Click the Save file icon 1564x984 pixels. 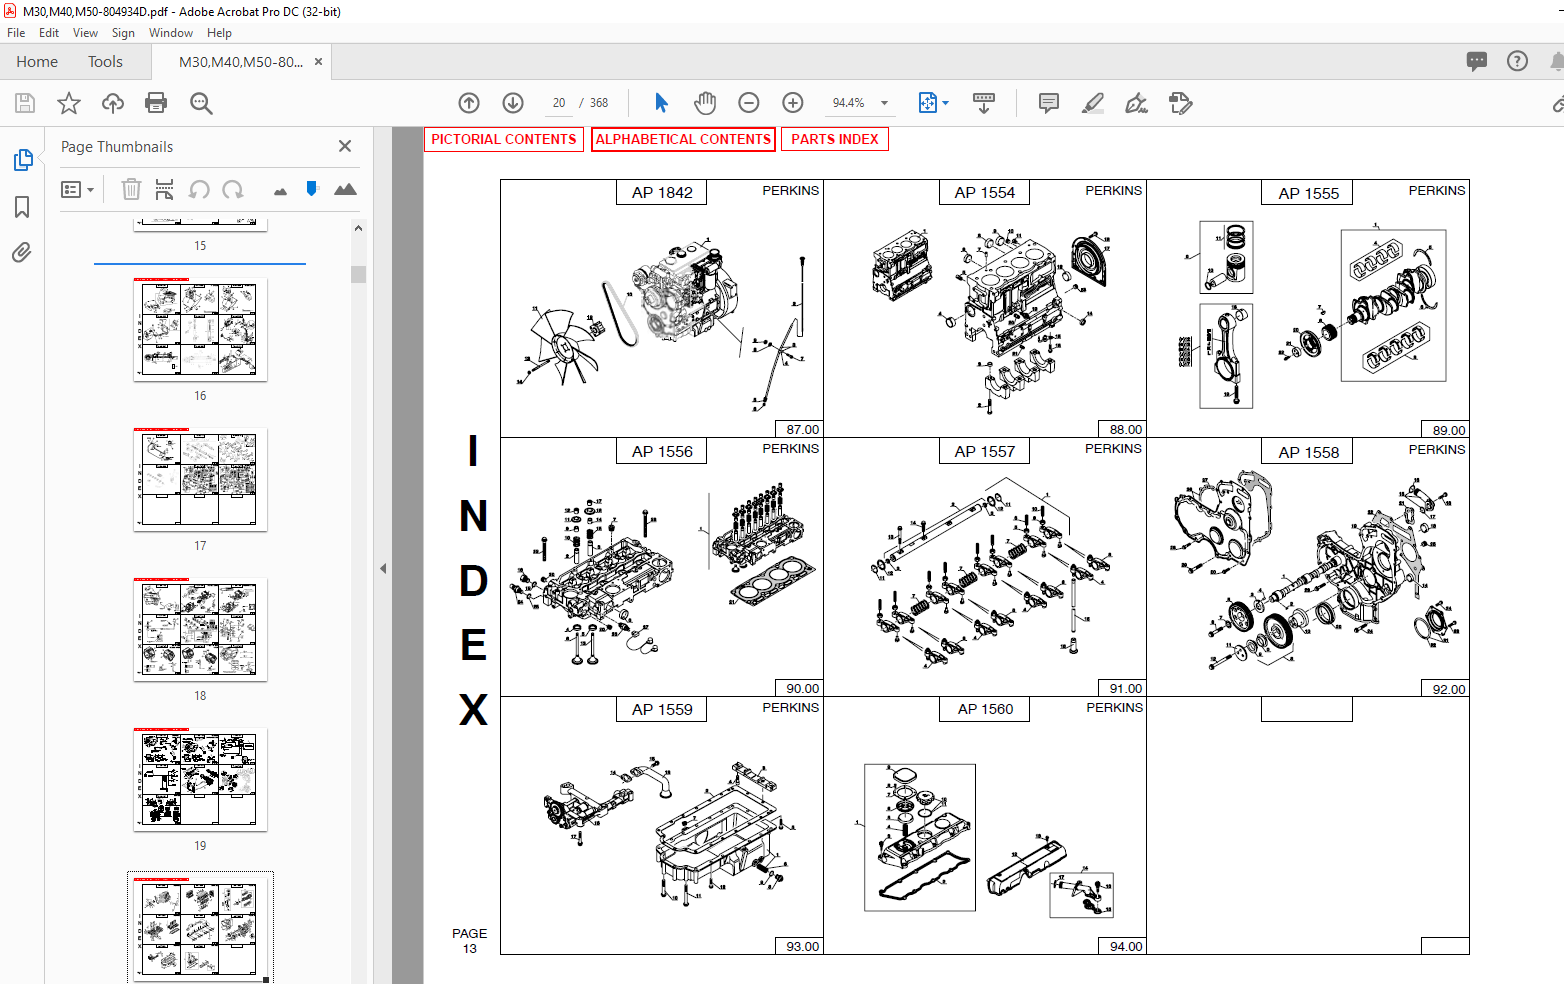point(25,103)
